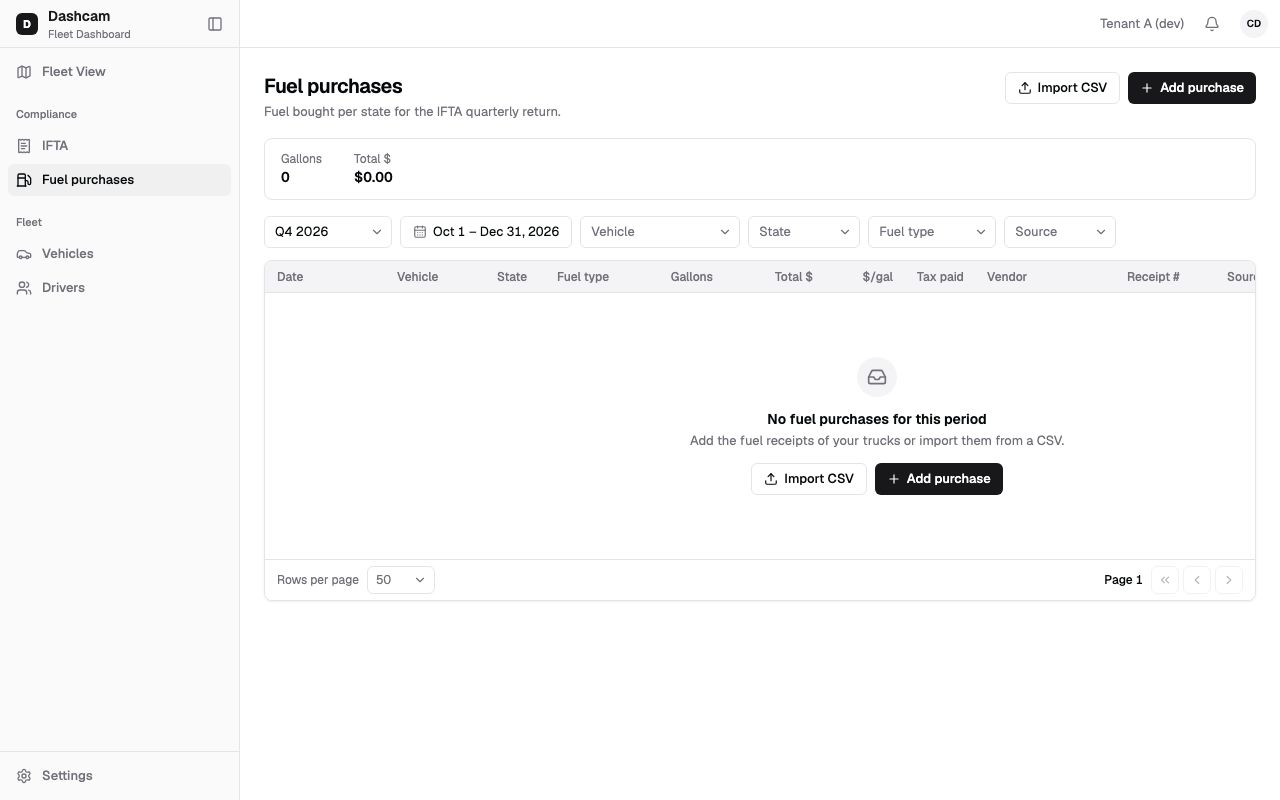Navigate to IFTA page
Image resolution: width=1280 pixels, height=800 pixels.
[x=119, y=146]
